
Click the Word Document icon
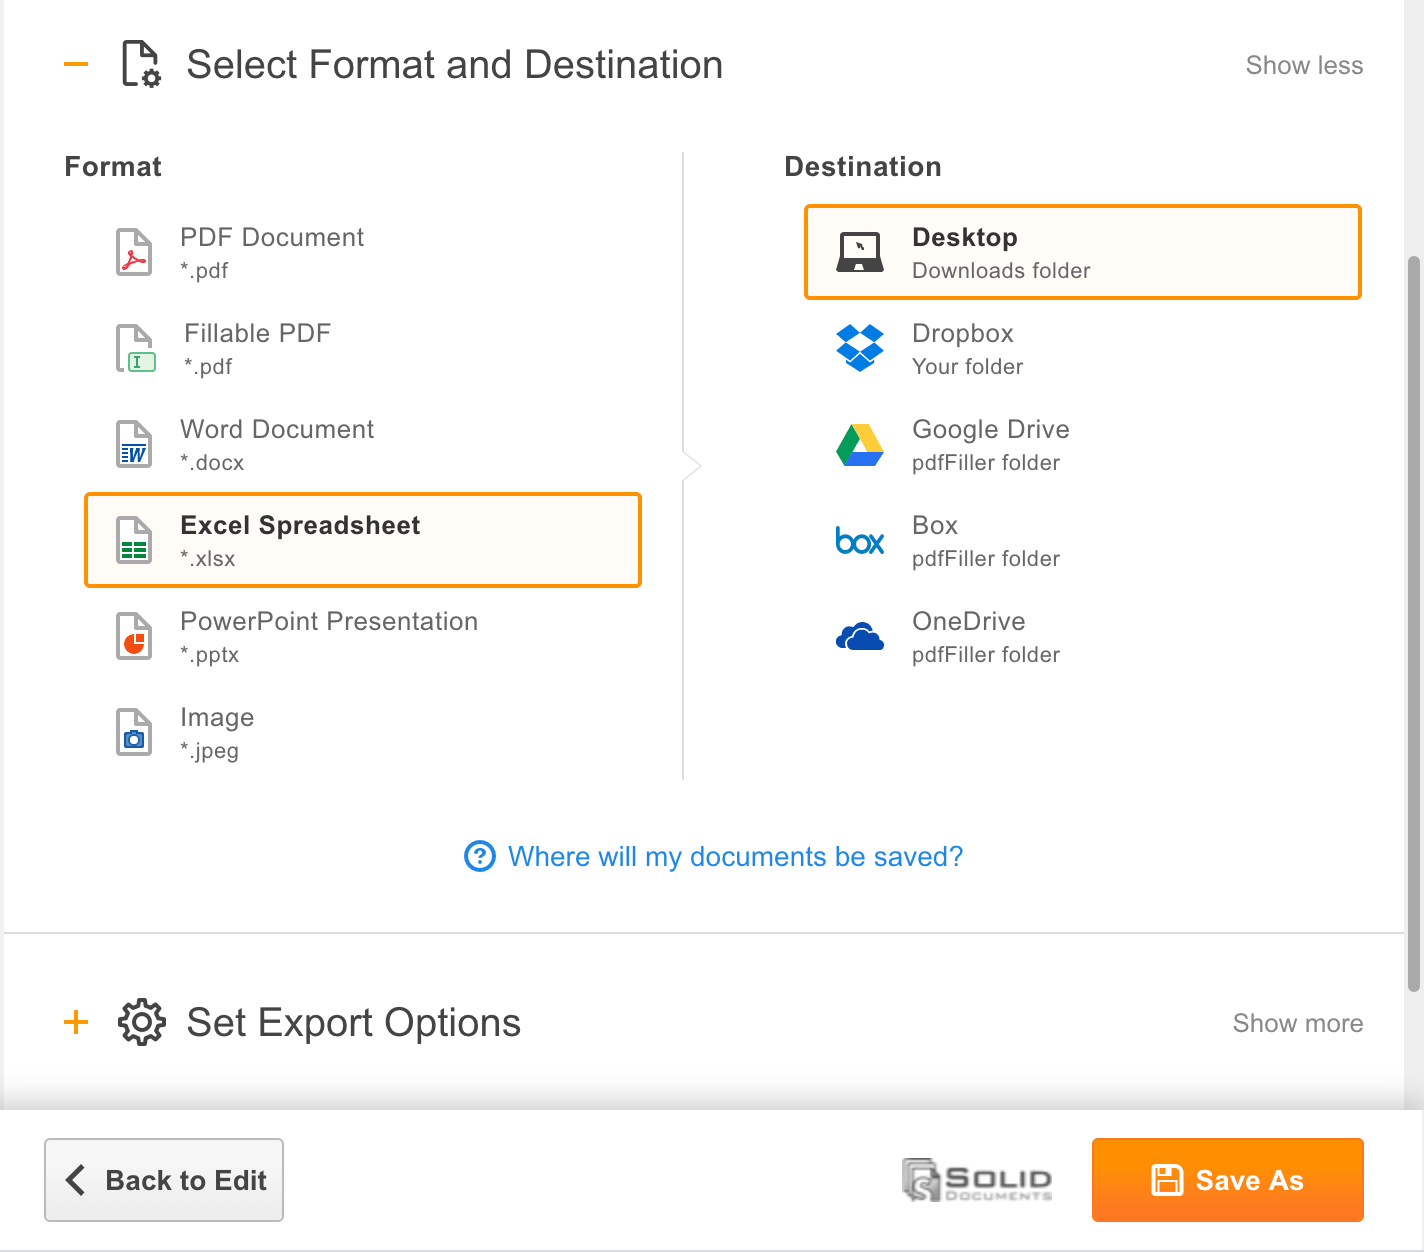coord(134,444)
